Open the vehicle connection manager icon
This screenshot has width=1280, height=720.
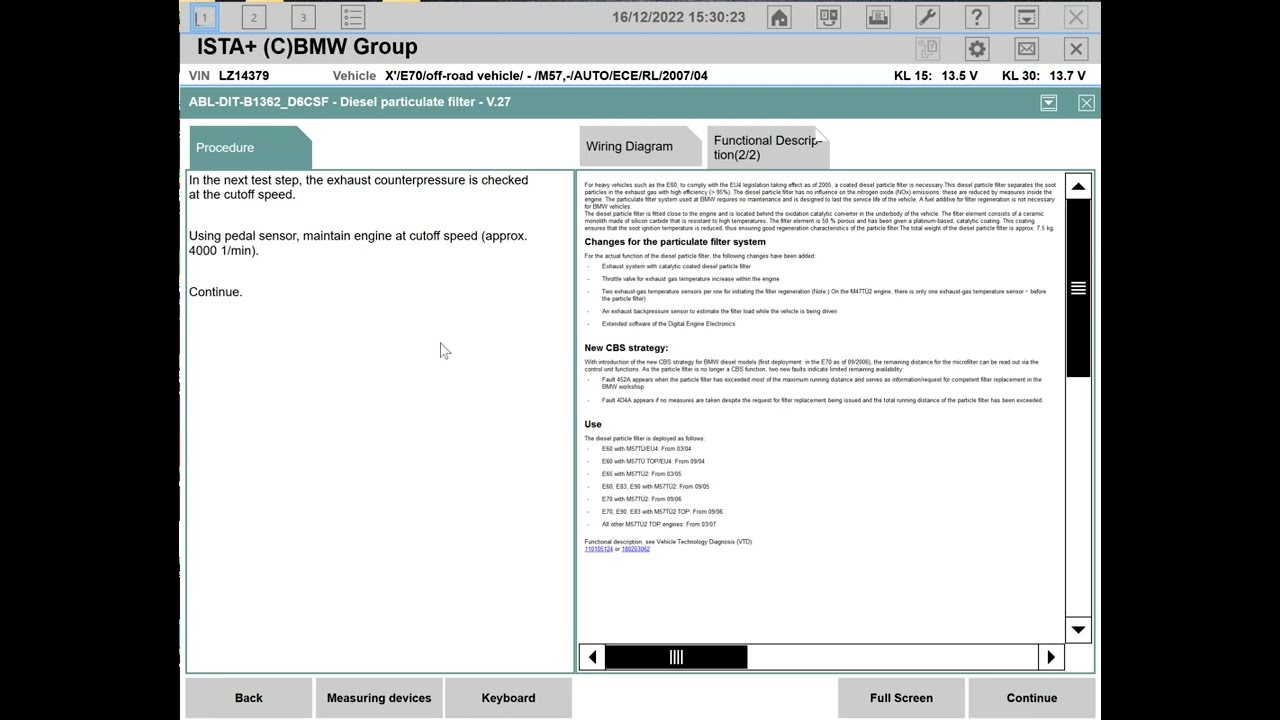point(829,17)
